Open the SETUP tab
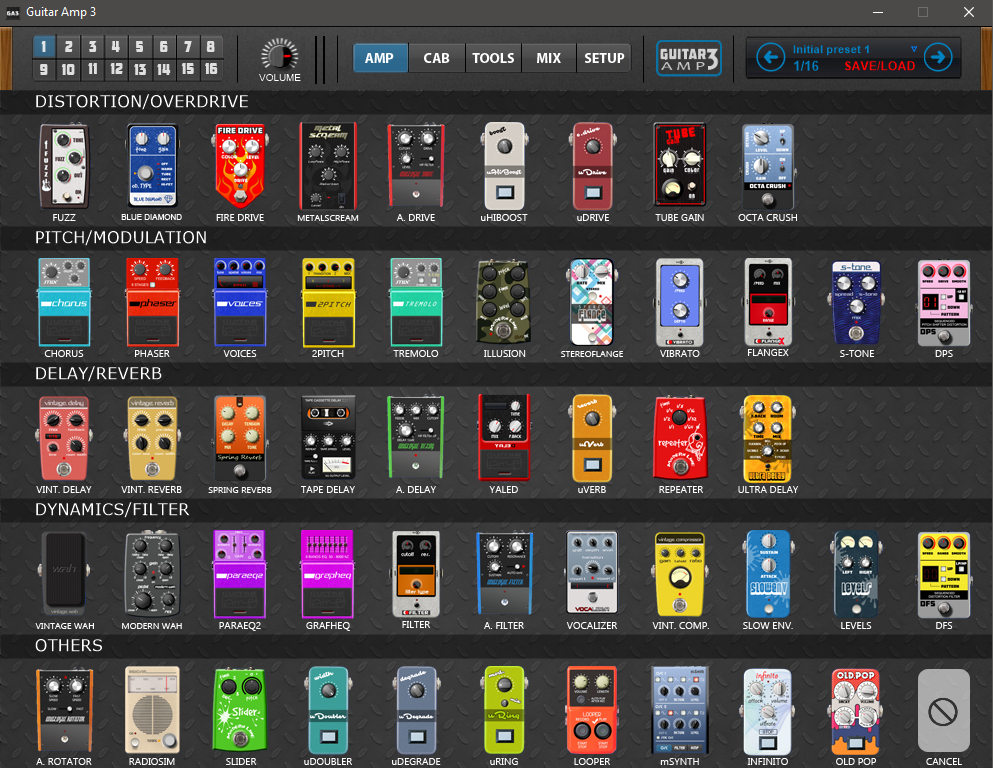Screen dimensions: 993x768 coord(604,58)
